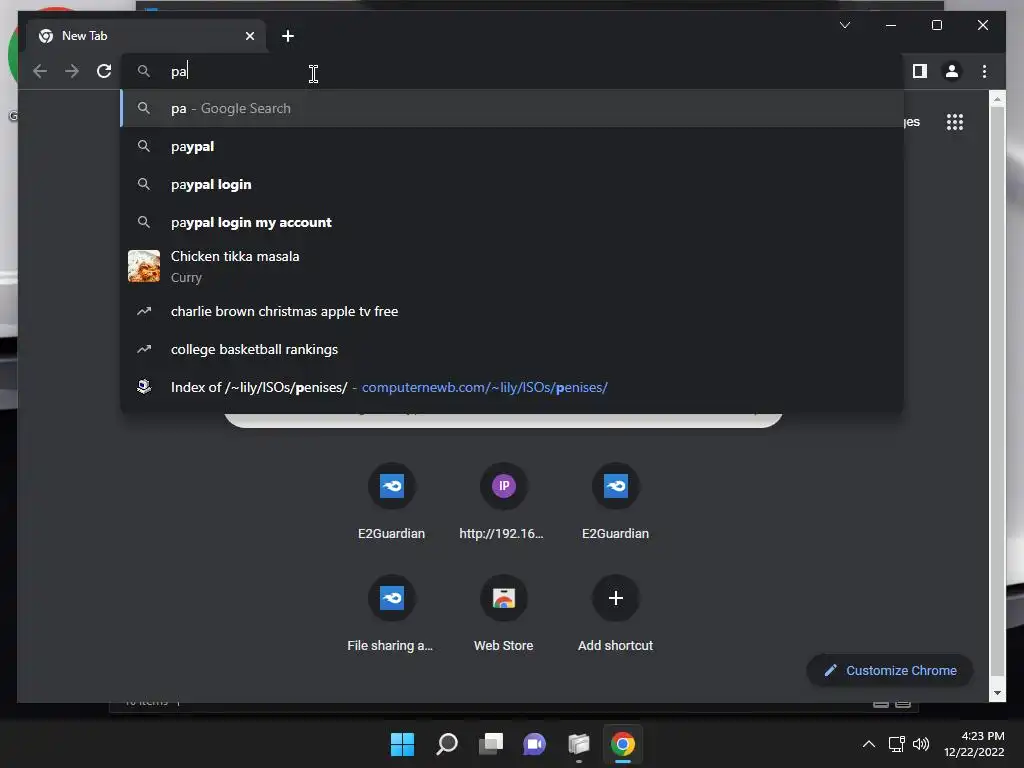Screen dimensions: 1024x768
Task: Open the Windows Start menu
Action: tap(402, 744)
